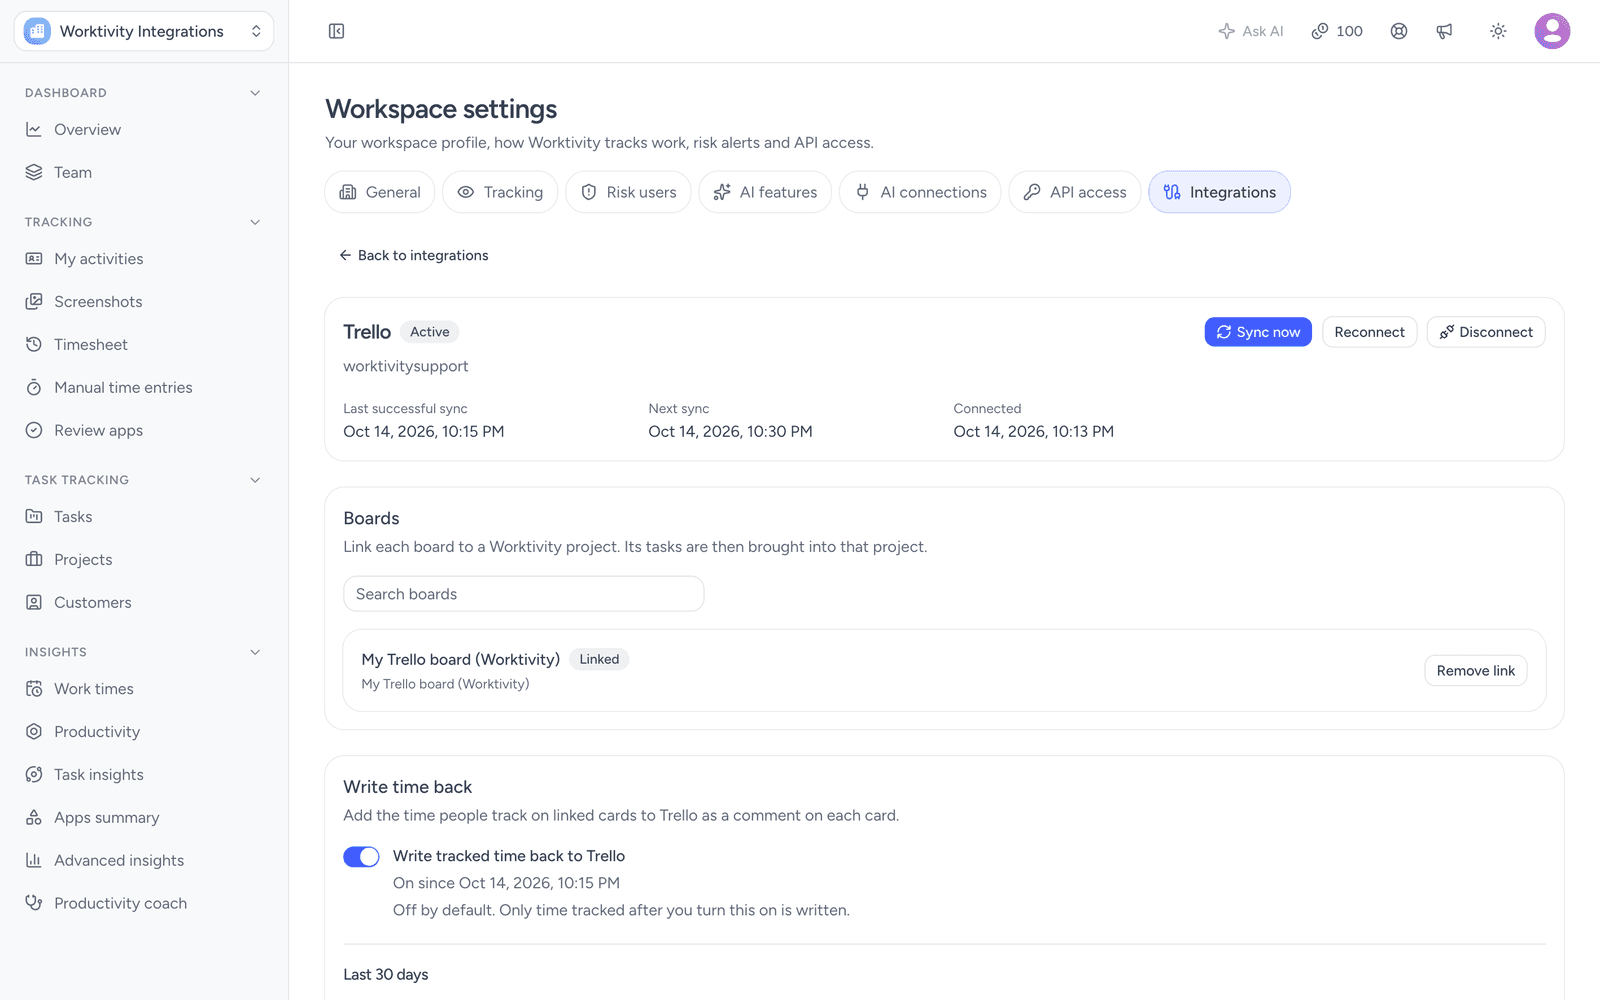The image size is (1600, 1000).
Task: Switch to the Risk users tab
Action: coord(628,192)
